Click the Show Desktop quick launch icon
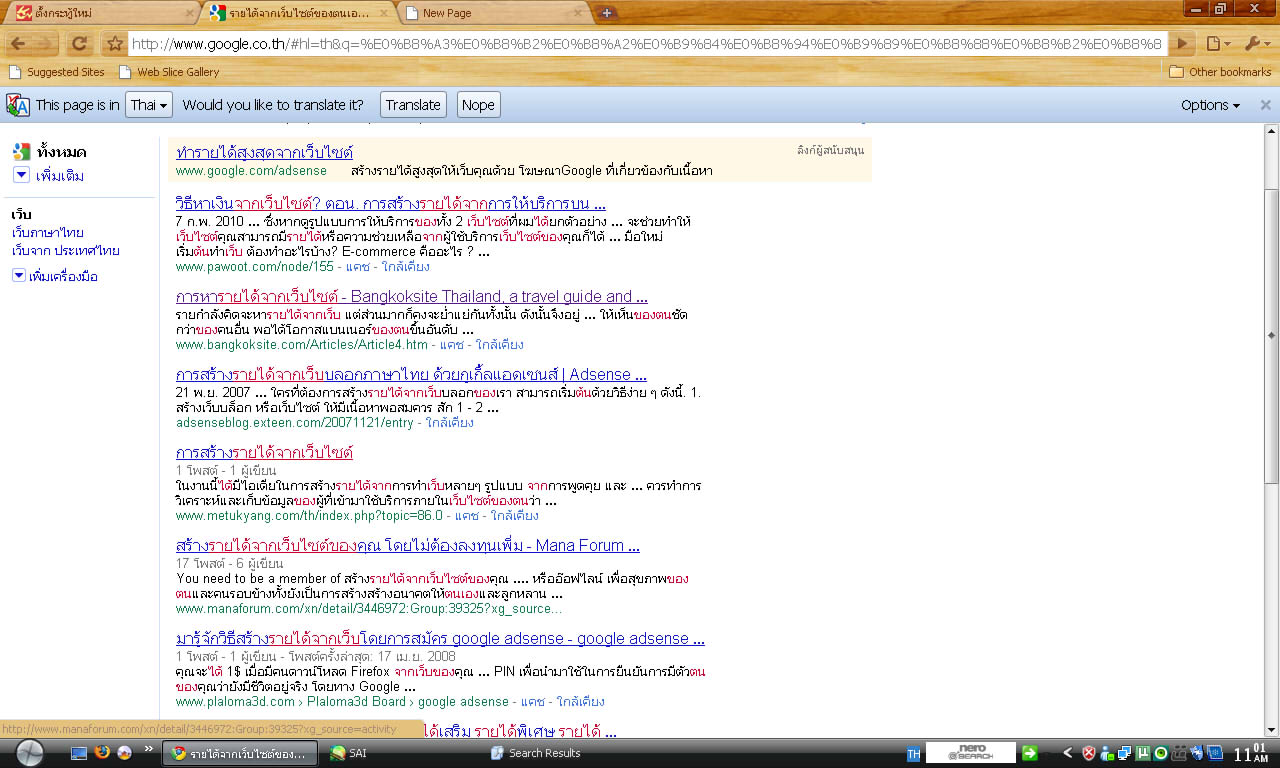Image resolution: width=1280 pixels, height=768 pixels. pos(78,753)
